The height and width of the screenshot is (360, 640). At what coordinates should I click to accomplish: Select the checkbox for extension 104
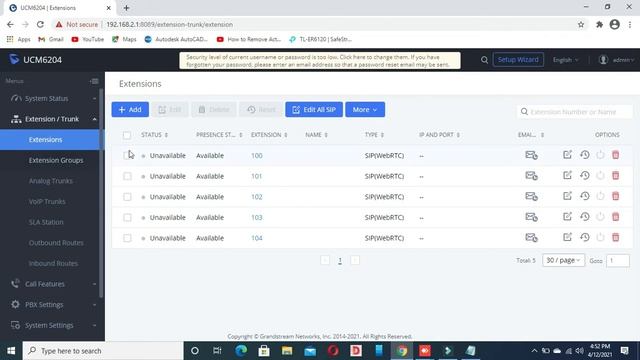[x=127, y=238]
